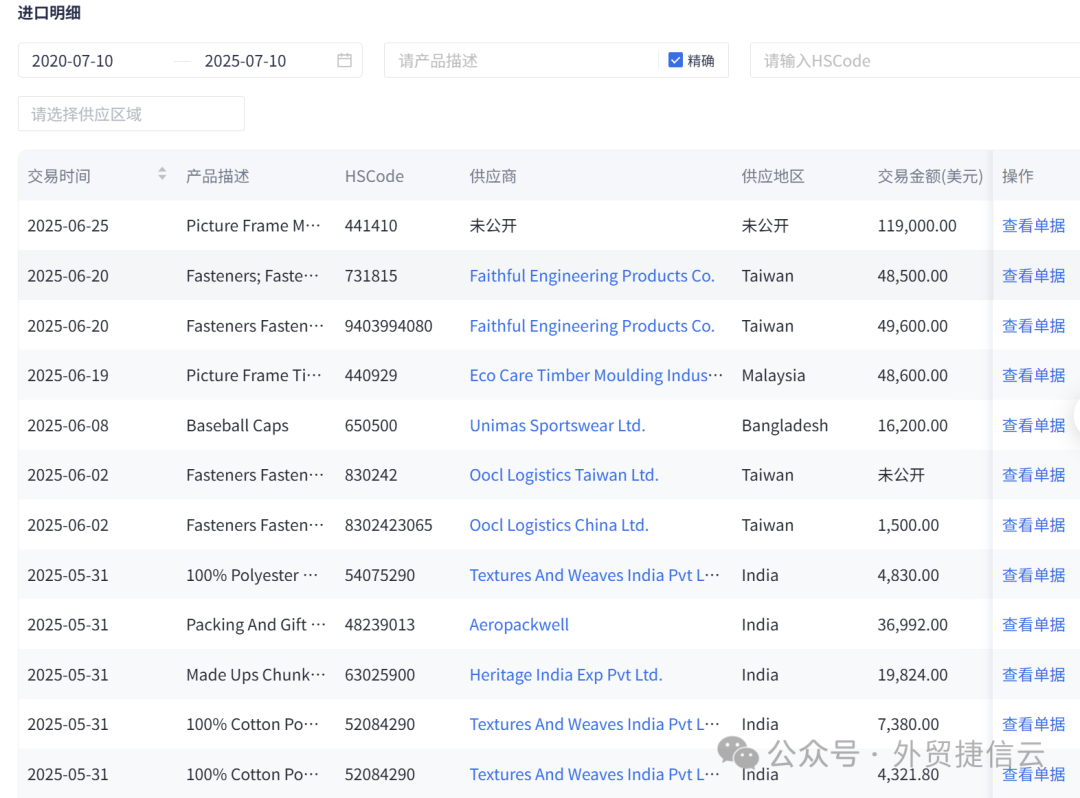
Task: Open Oocl Logistics China Ltd. link
Action: pyautogui.click(x=559, y=525)
